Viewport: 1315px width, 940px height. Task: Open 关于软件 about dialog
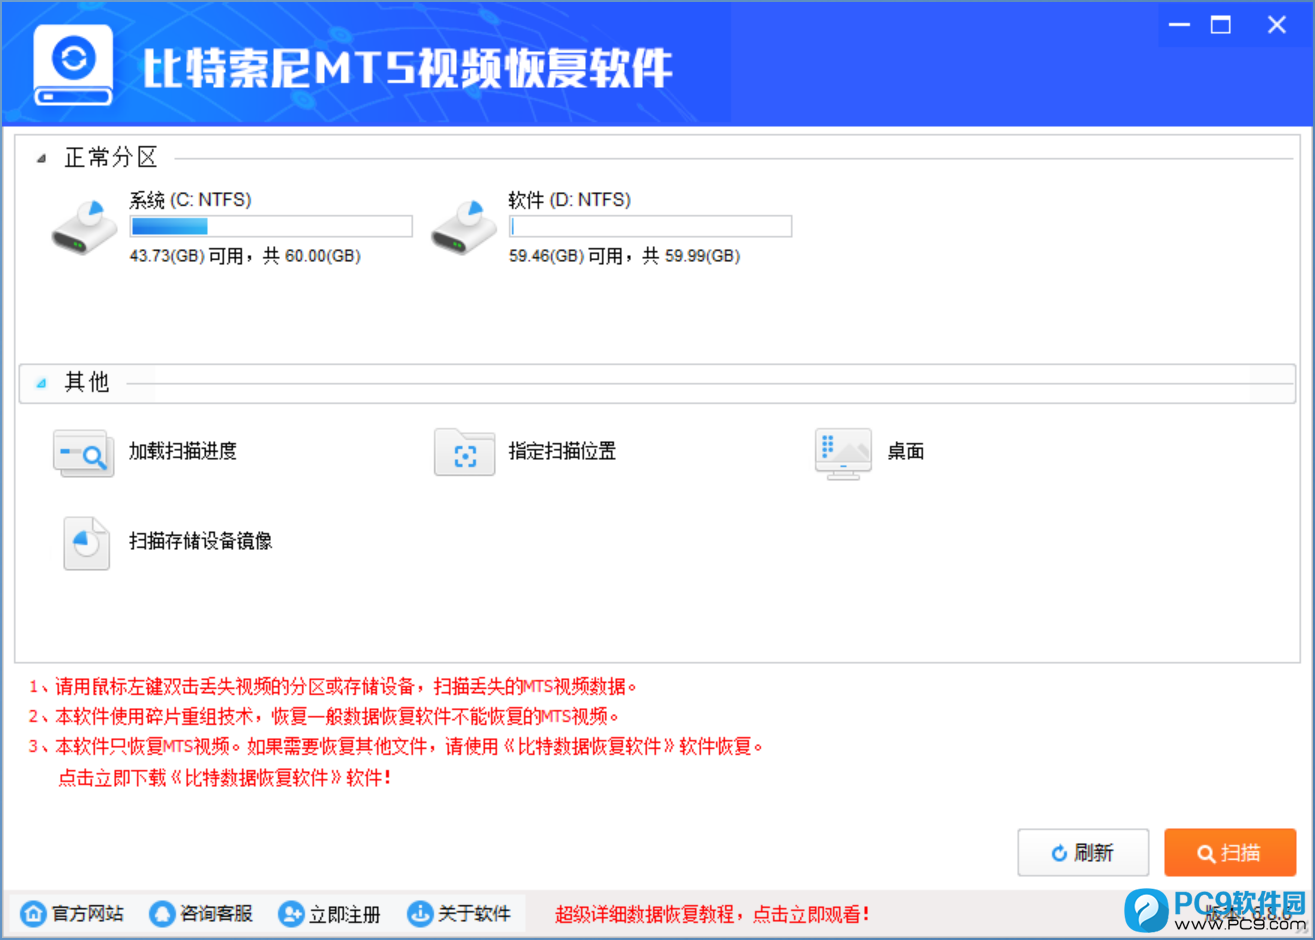(459, 913)
